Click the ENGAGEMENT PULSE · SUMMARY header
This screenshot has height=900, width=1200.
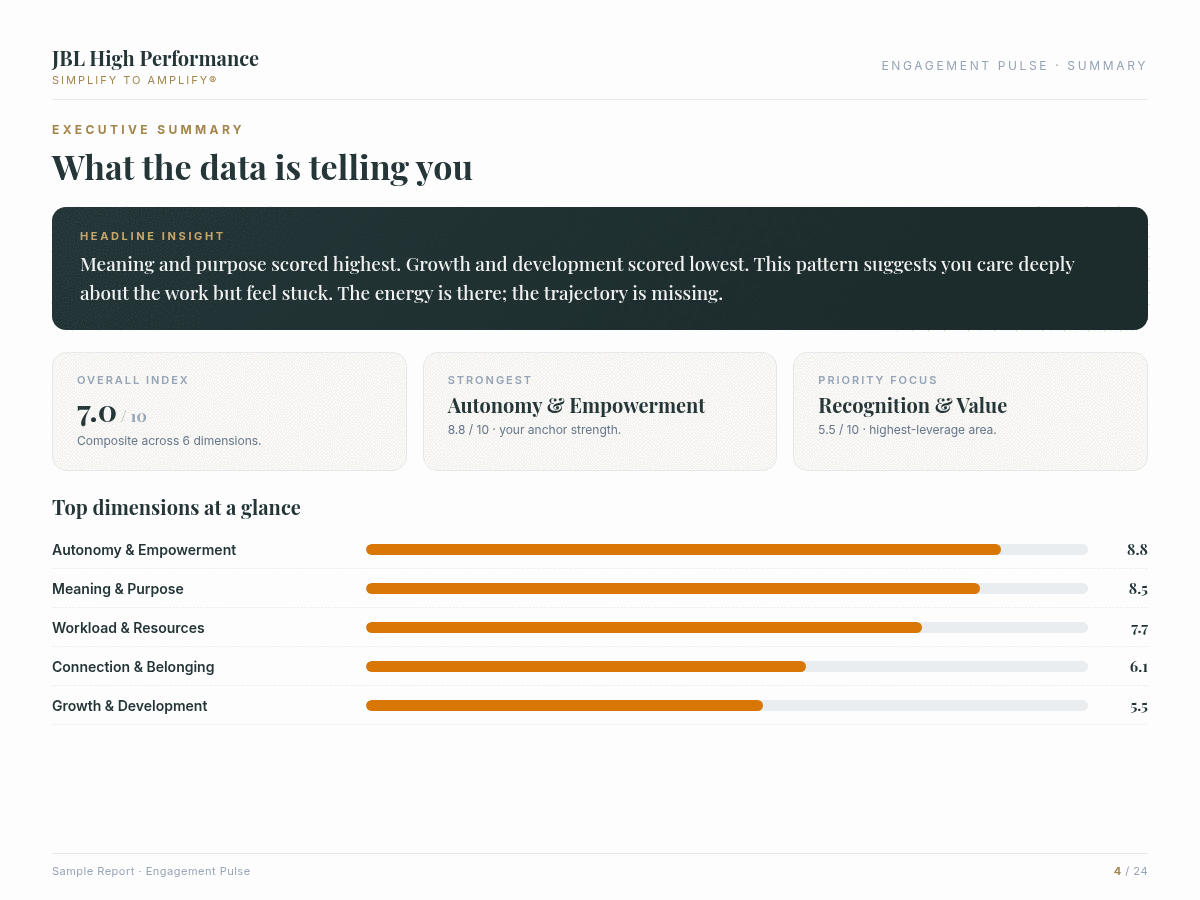pyautogui.click(x=1014, y=66)
